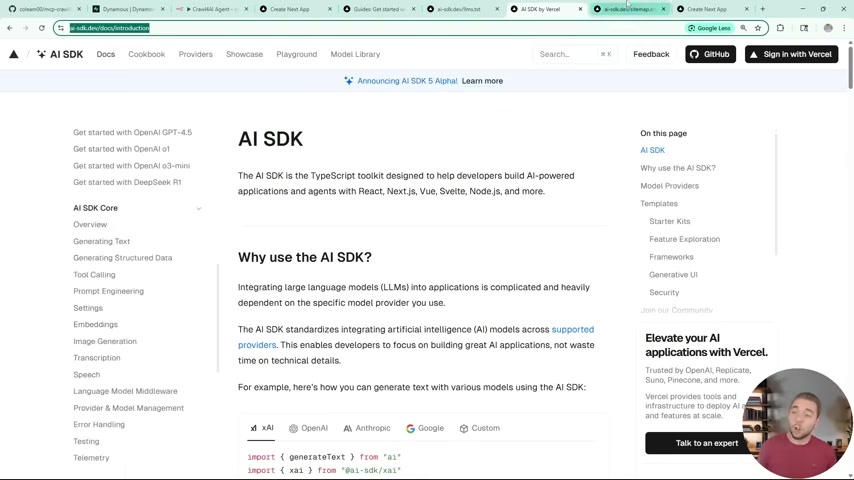The height and width of the screenshot is (480, 854).
Task: Select the Custom provider tab
Action: [x=479, y=428]
